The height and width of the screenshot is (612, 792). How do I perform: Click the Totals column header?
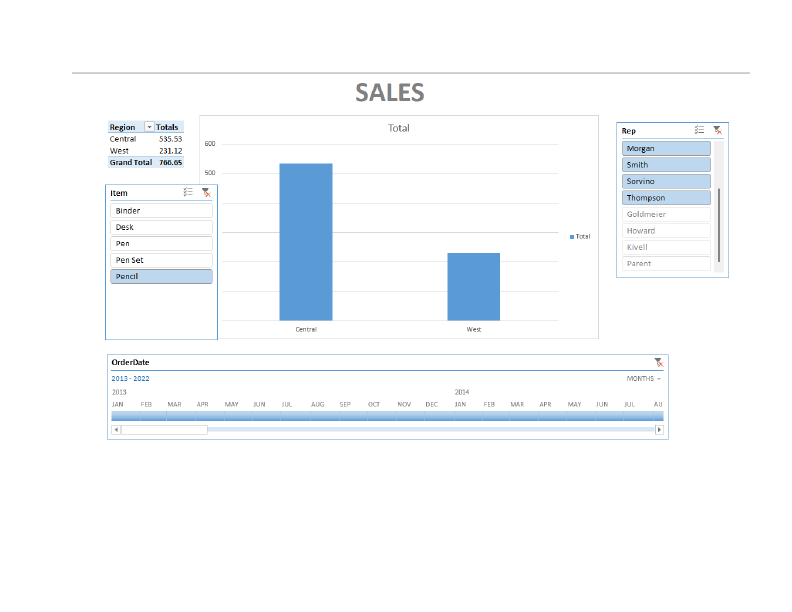pyautogui.click(x=167, y=127)
